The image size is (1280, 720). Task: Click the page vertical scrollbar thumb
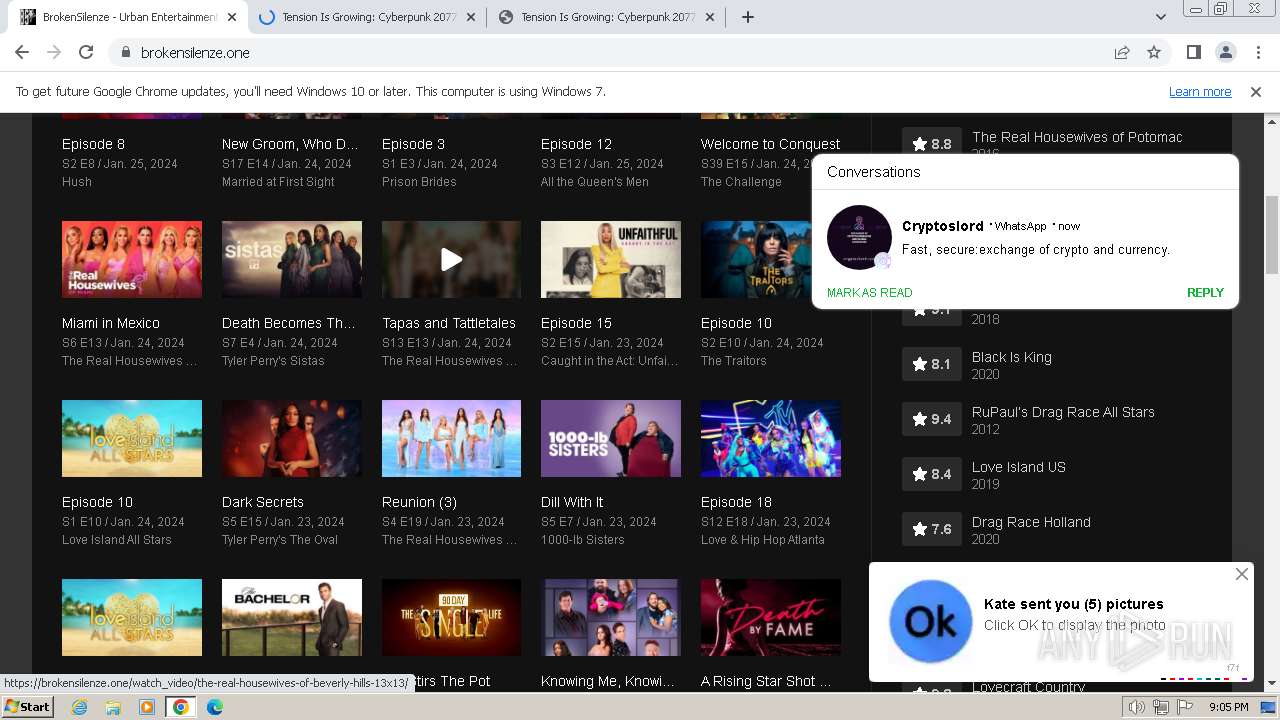1272,234
